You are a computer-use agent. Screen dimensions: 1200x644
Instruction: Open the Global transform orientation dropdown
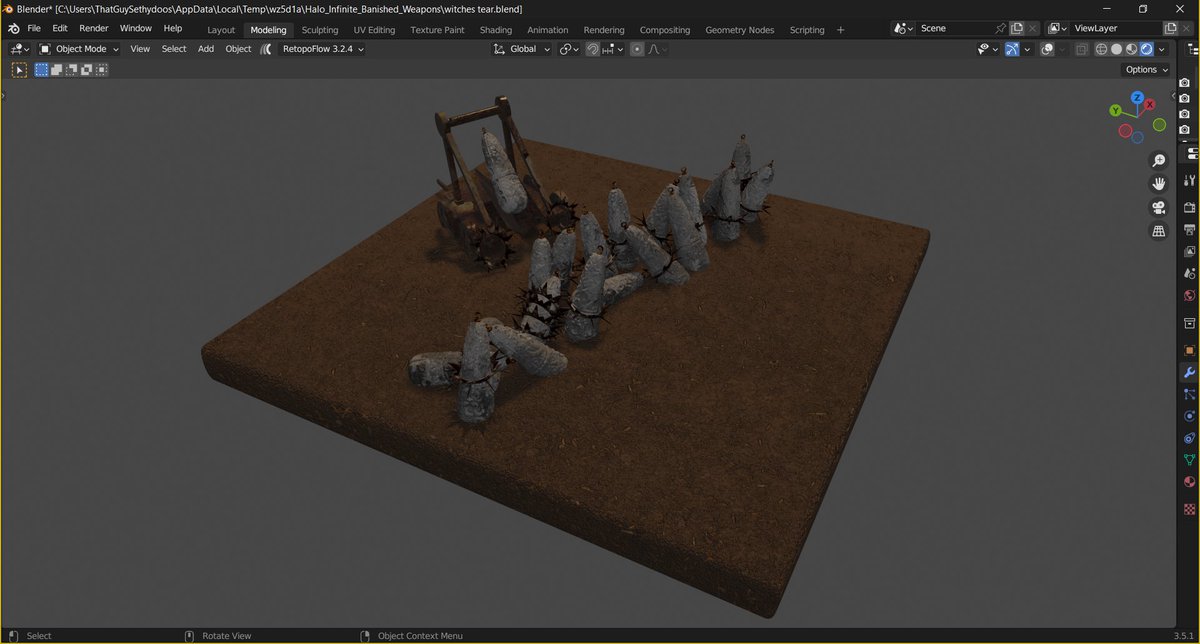(x=522, y=49)
